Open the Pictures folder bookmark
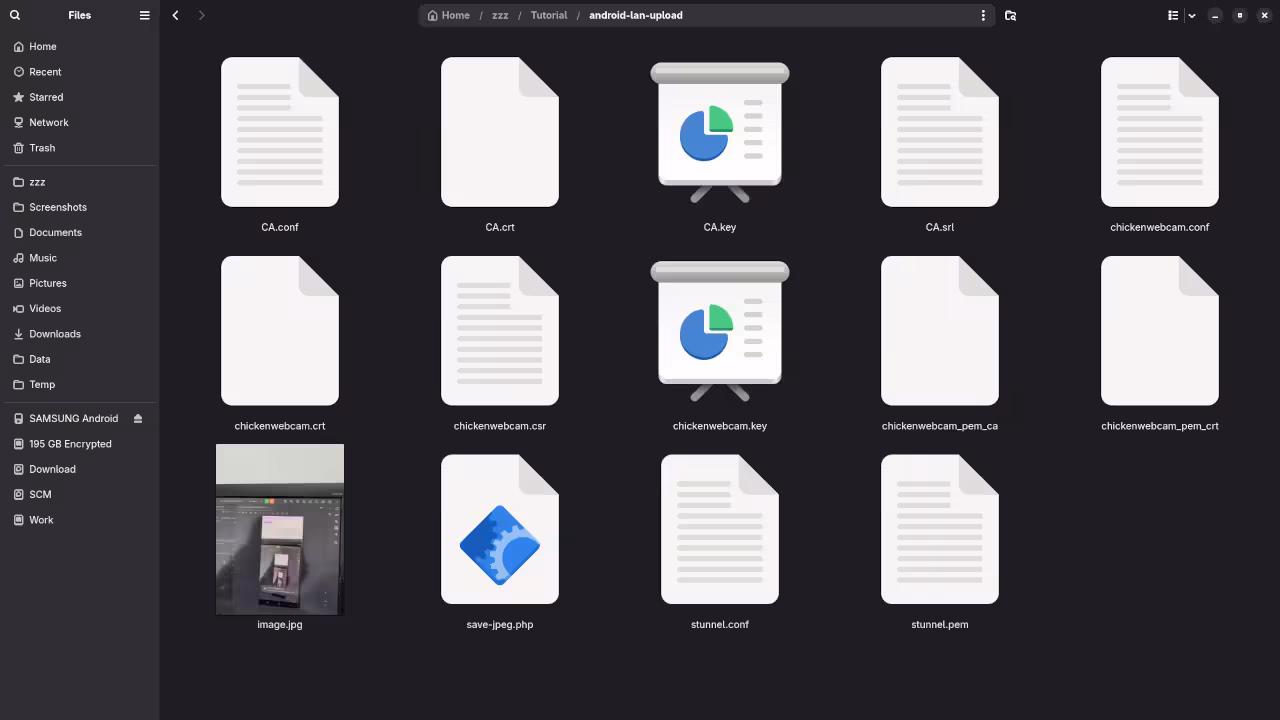 point(80,283)
